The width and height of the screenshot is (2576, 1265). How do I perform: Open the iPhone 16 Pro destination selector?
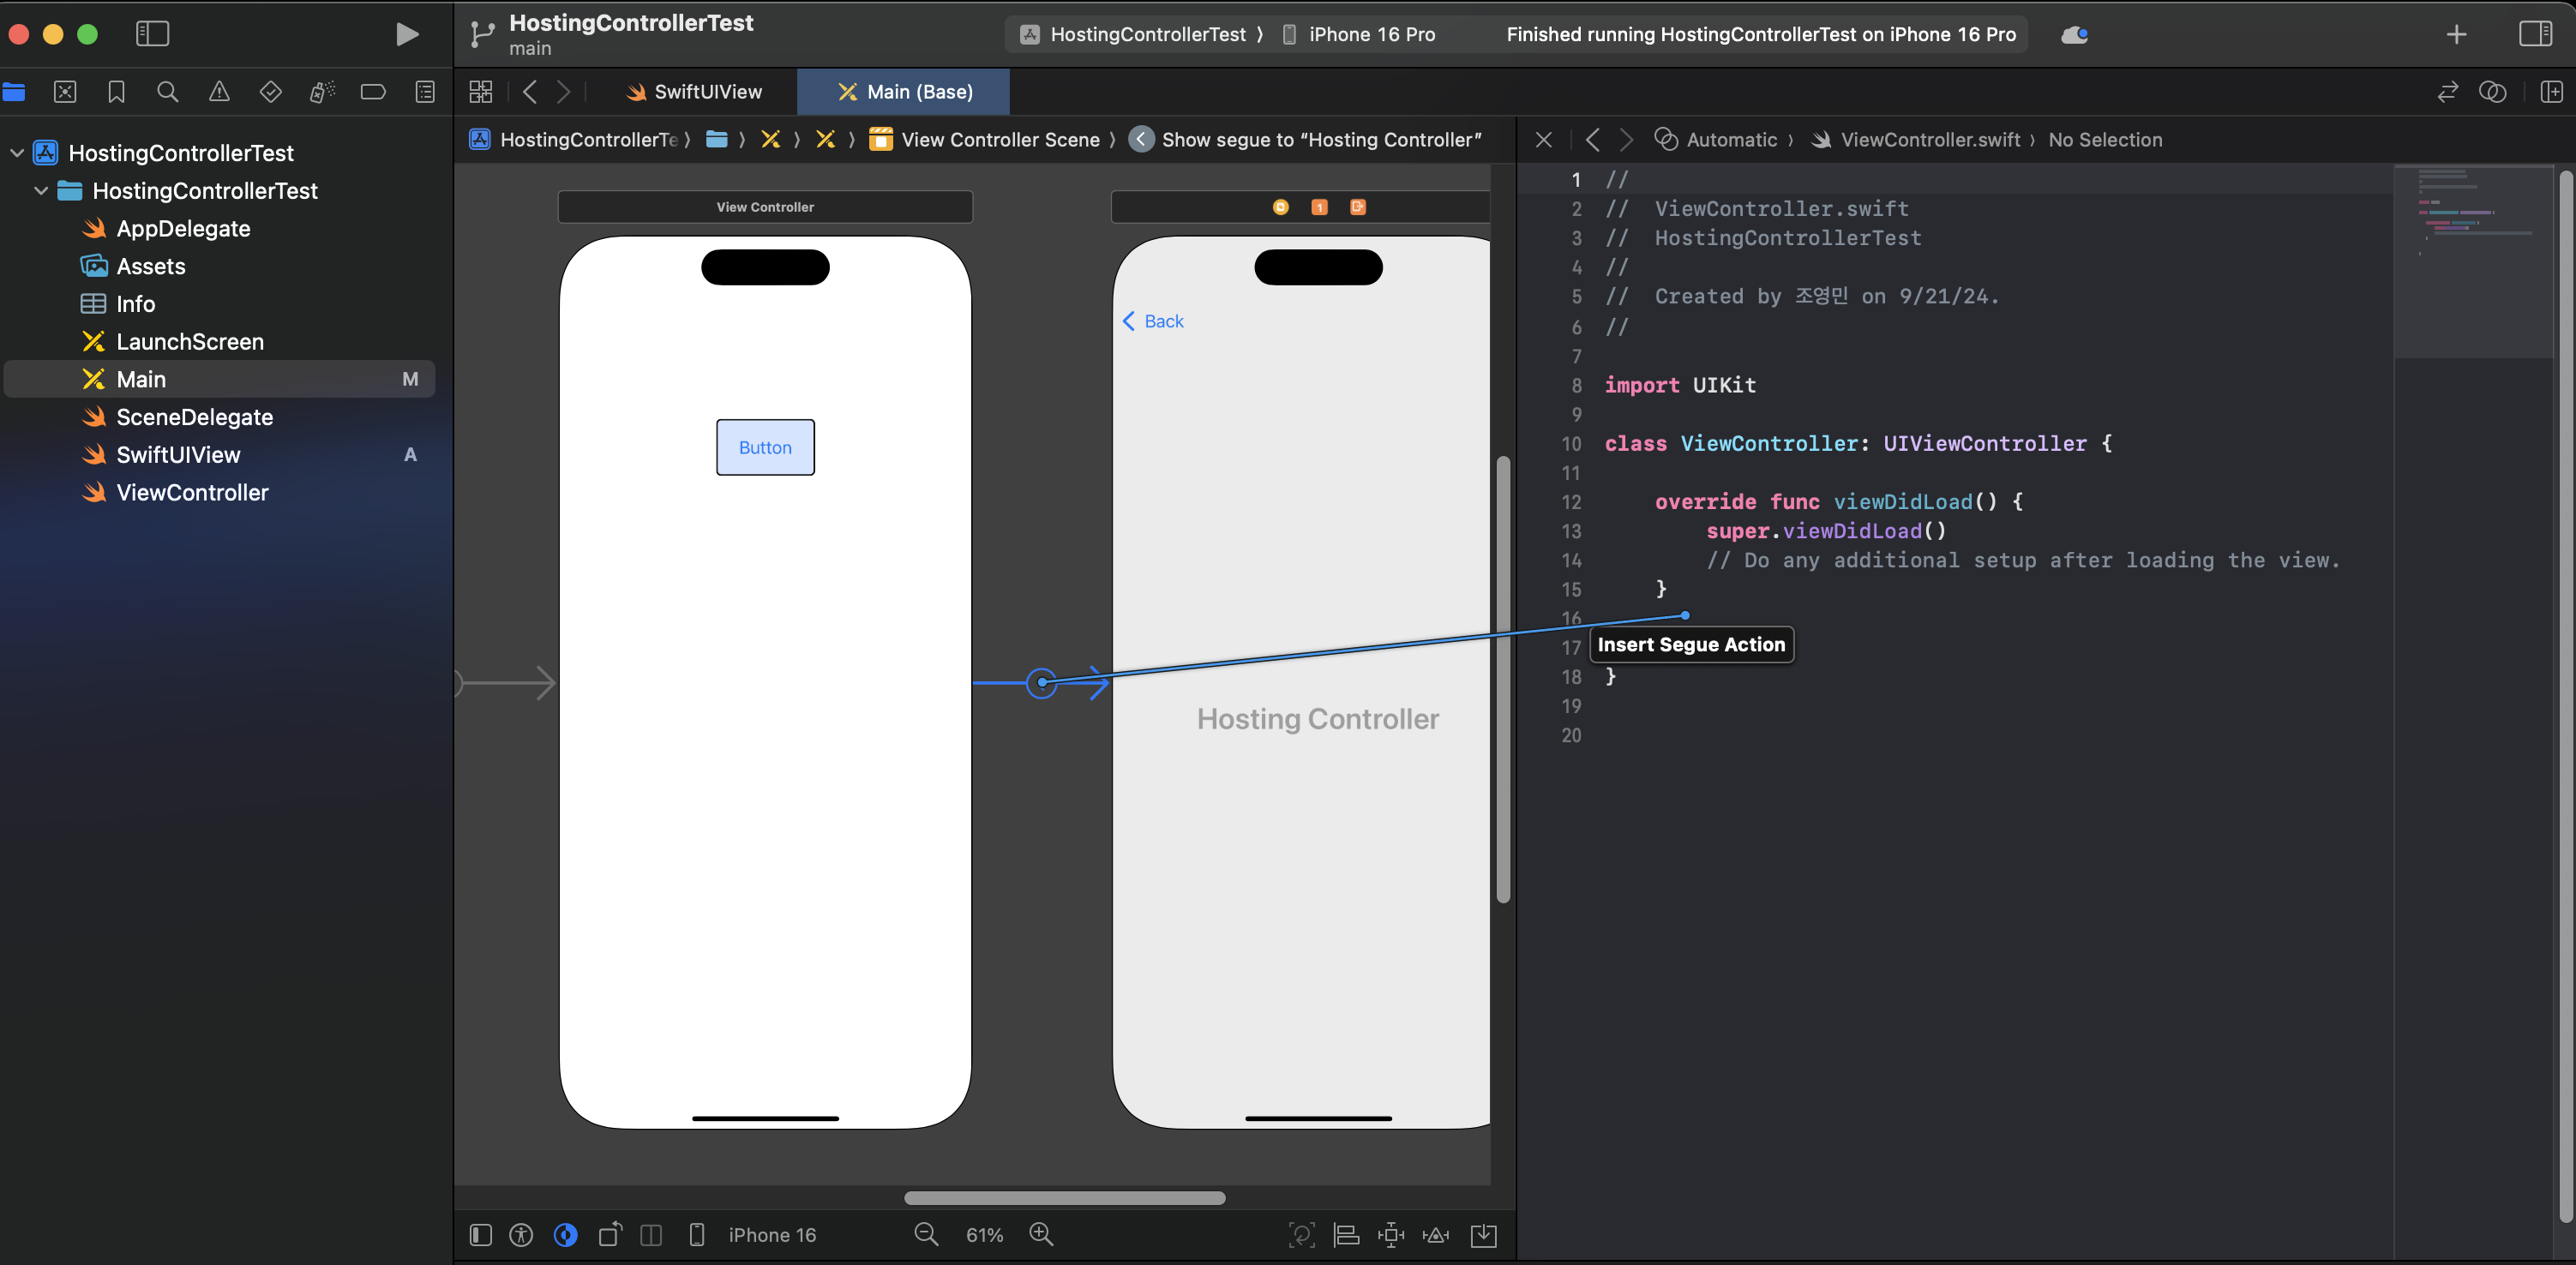[x=1371, y=34]
